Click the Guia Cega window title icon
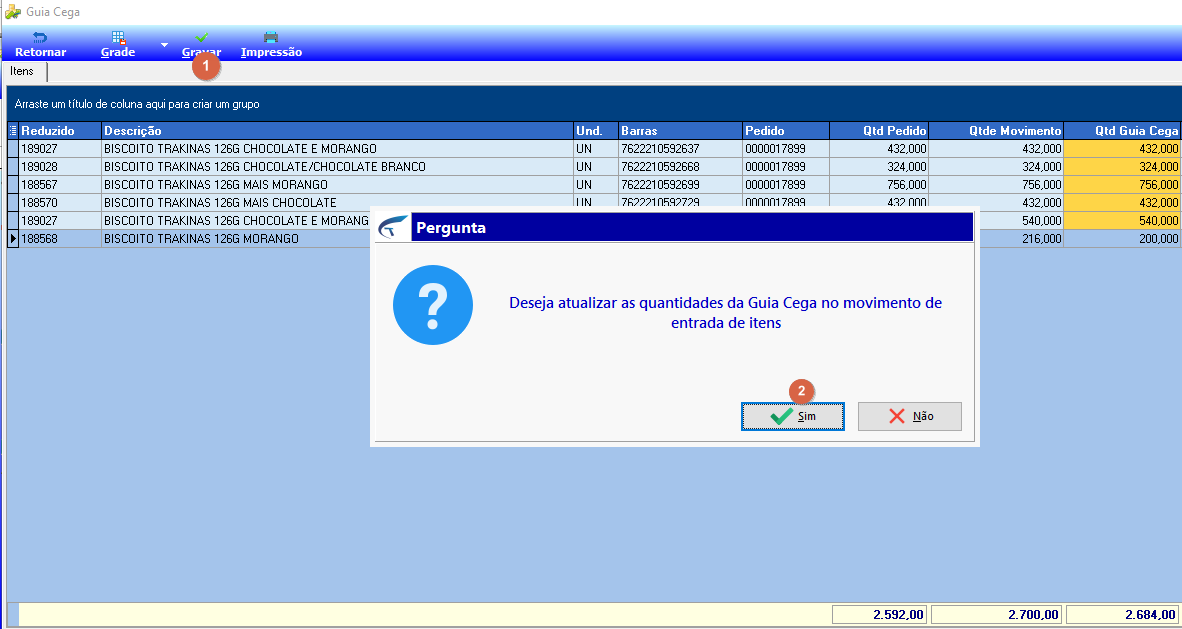 point(12,12)
